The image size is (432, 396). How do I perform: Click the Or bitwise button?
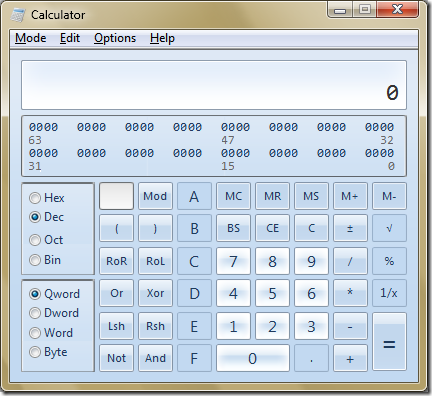click(x=116, y=293)
